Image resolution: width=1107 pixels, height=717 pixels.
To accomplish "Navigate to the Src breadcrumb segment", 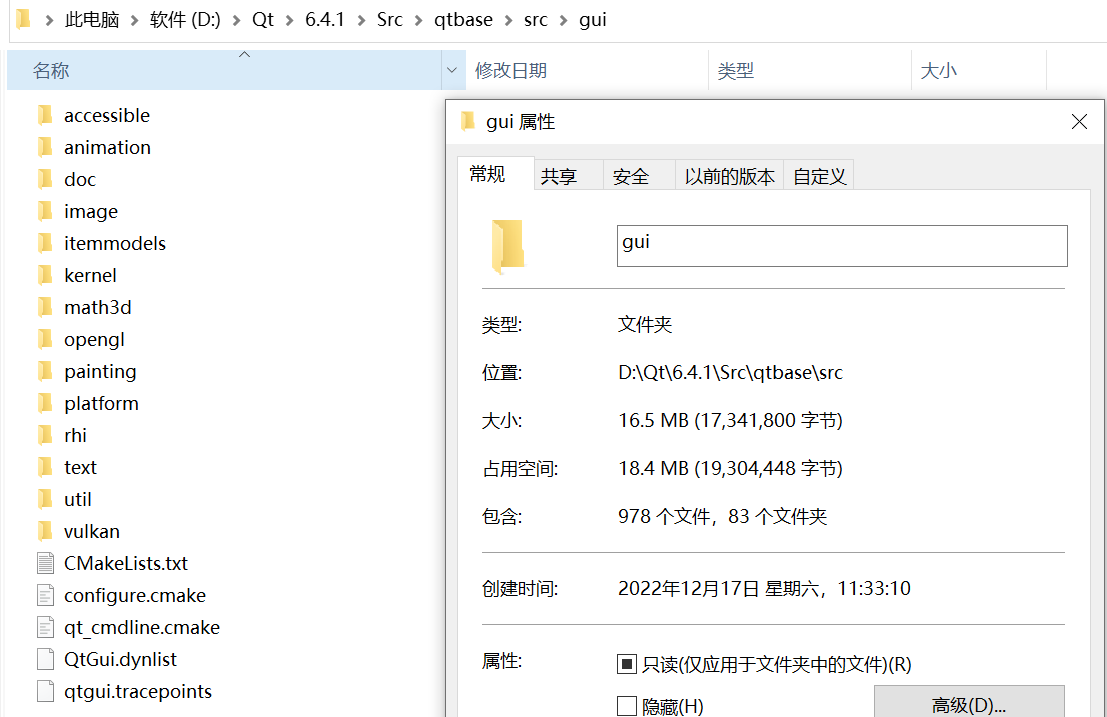I will tap(389, 20).
